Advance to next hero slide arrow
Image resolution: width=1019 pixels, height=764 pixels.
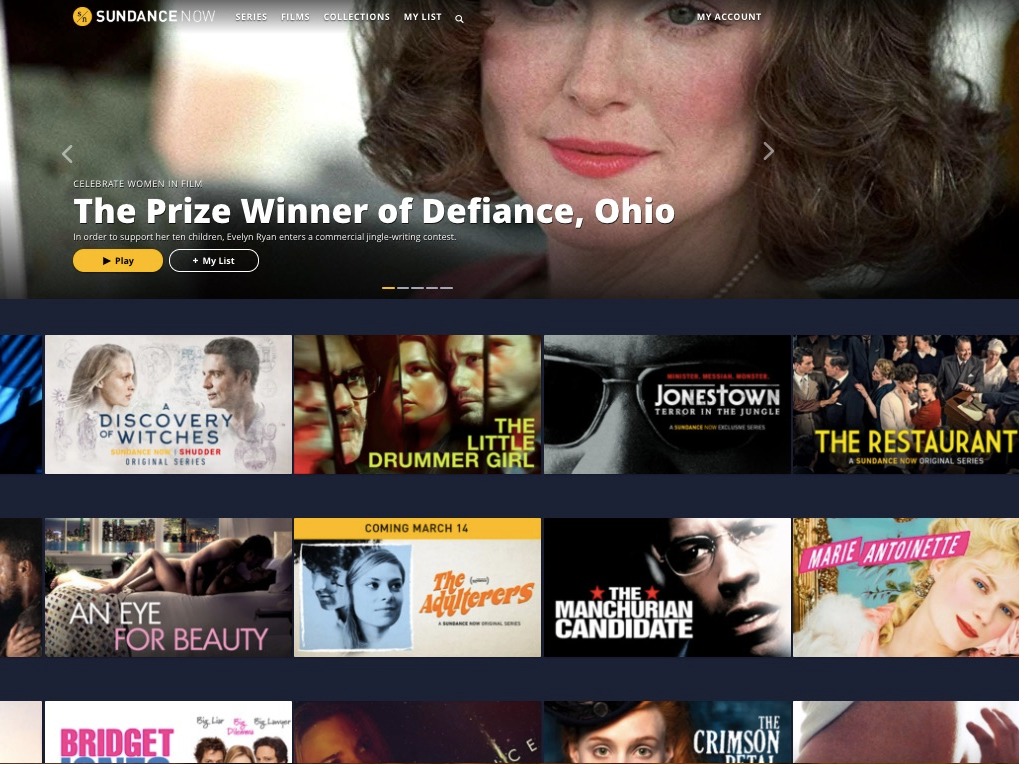(768, 151)
